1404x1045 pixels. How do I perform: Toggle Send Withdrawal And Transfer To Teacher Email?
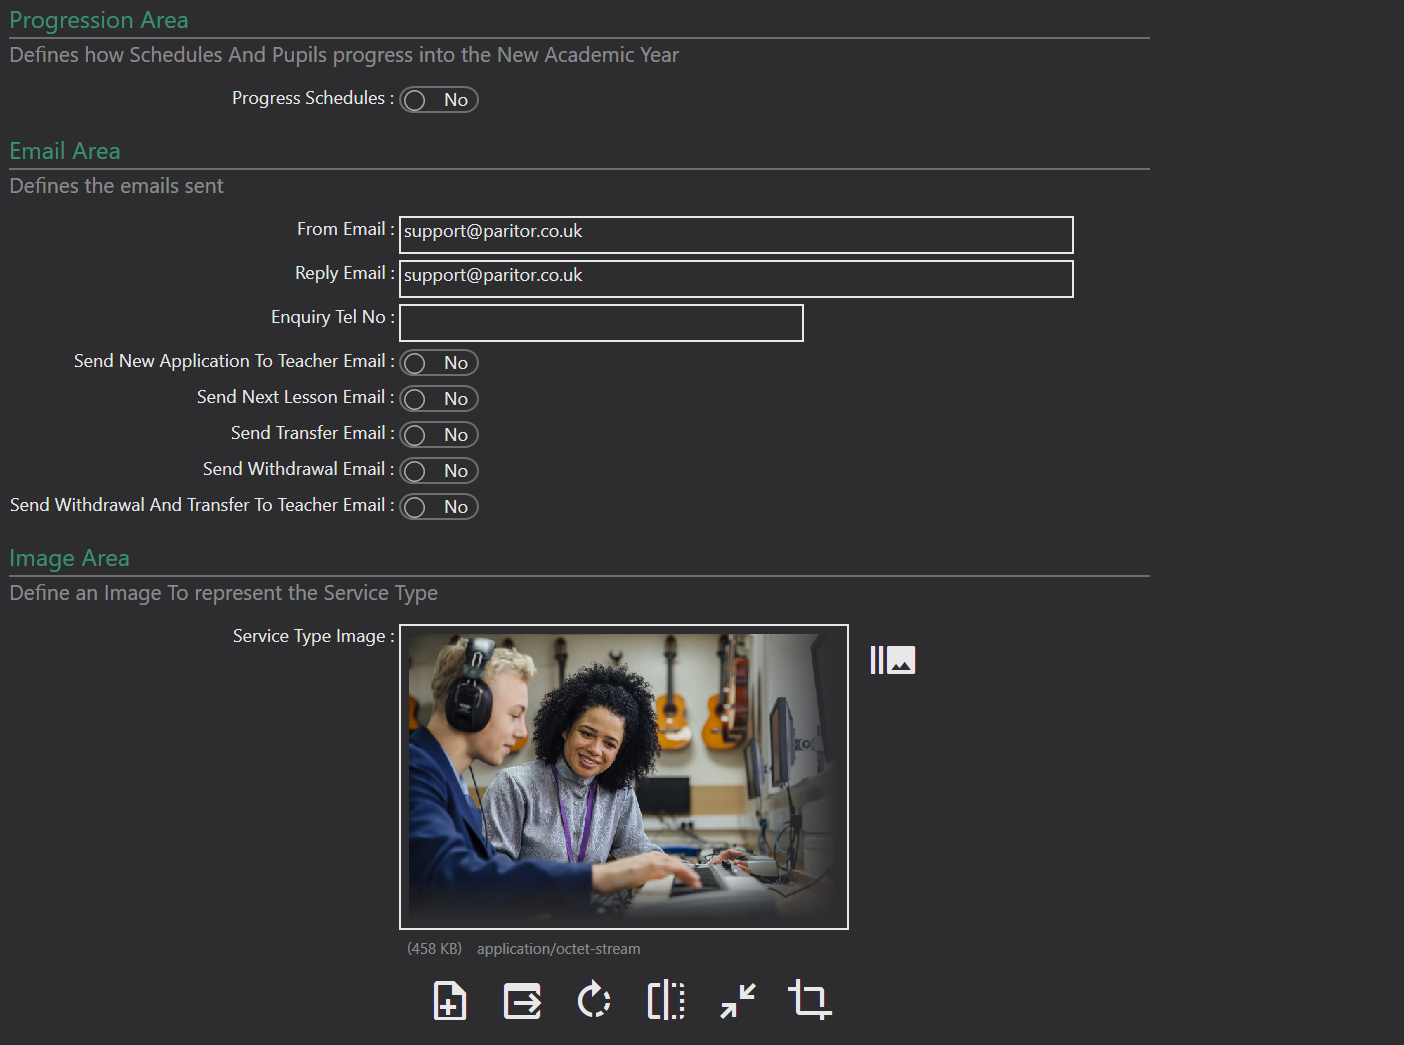tap(439, 507)
